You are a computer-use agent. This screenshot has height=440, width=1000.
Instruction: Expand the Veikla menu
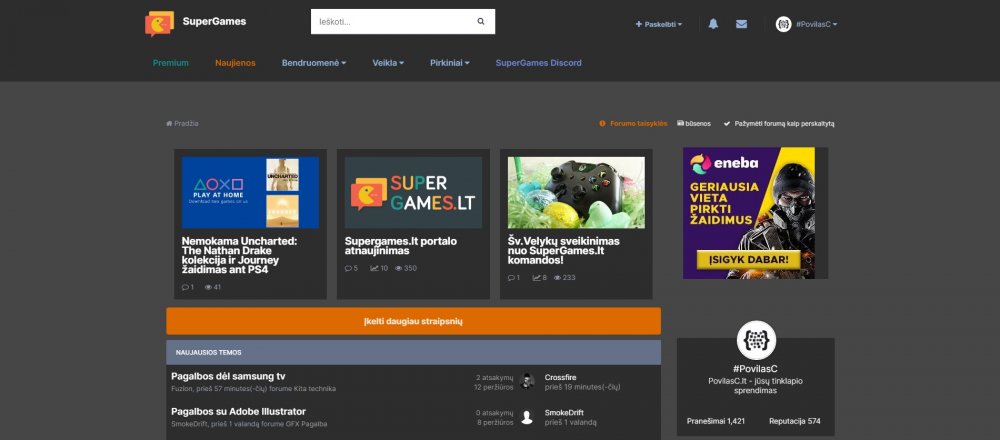pos(388,63)
